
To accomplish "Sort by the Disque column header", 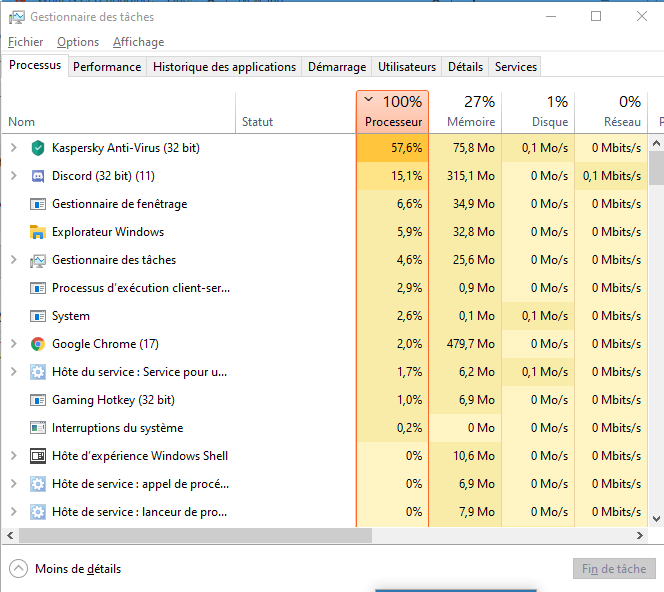I will [x=538, y=112].
